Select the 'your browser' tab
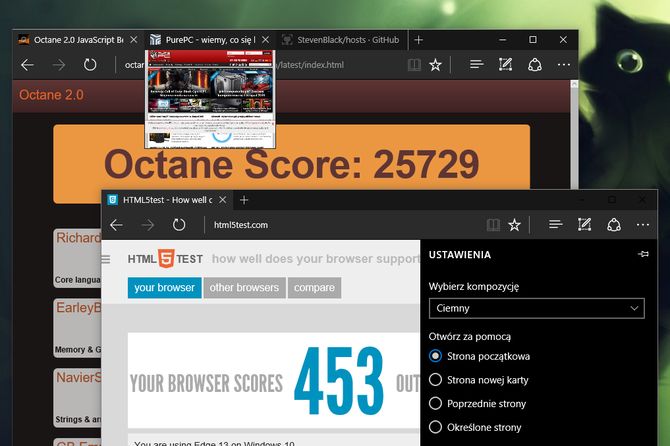The width and height of the screenshot is (670, 446). click(x=165, y=288)
